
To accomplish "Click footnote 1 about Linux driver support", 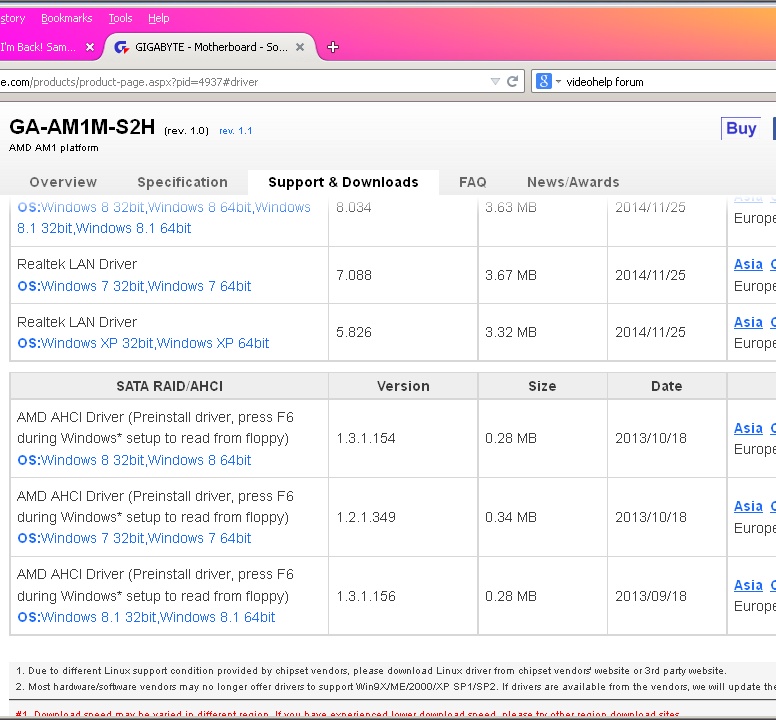I will (x=371, y=671).
